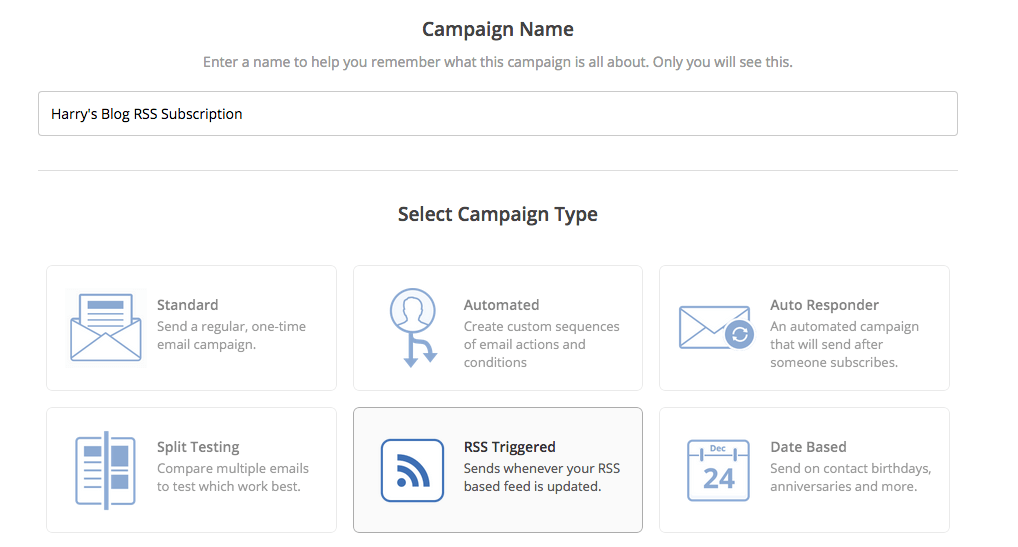Image resolution: width=1018 pixels, height=547 pixels.
Task: Click 'Send on contact birthdays' description text
Action: (x=850, y=478)
